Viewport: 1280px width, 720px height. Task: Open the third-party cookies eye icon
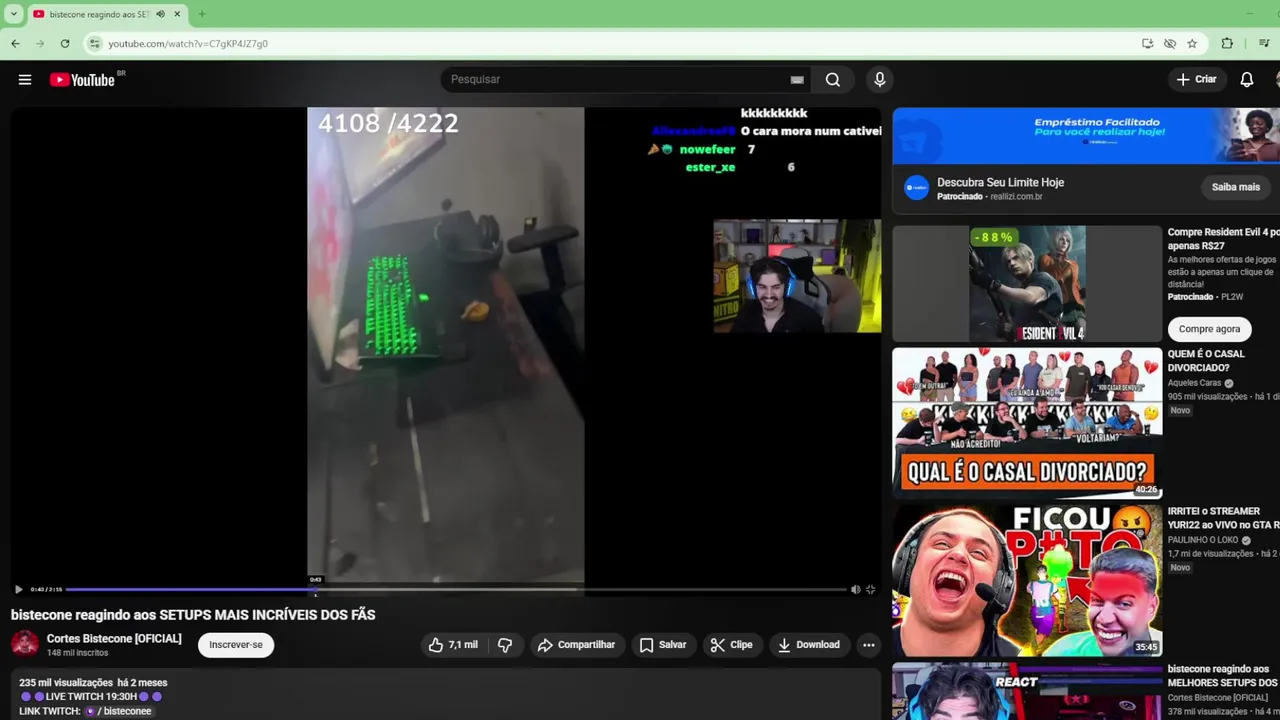coord(1170,43)
